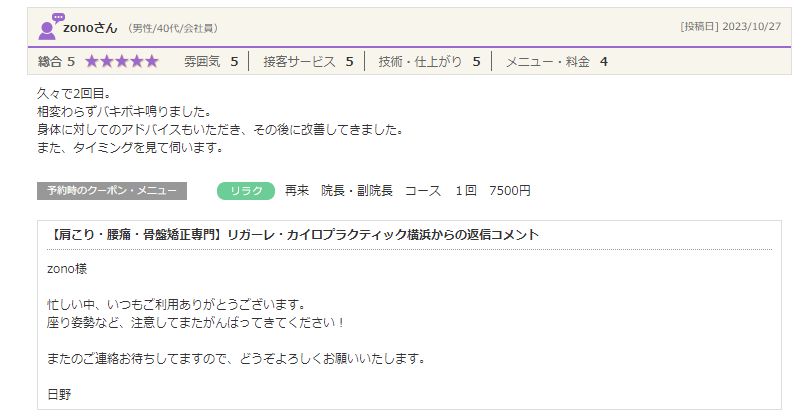This screenshot has width=808, height=419.
Task: Click the green リラク tag
Action: pos(246,191)
